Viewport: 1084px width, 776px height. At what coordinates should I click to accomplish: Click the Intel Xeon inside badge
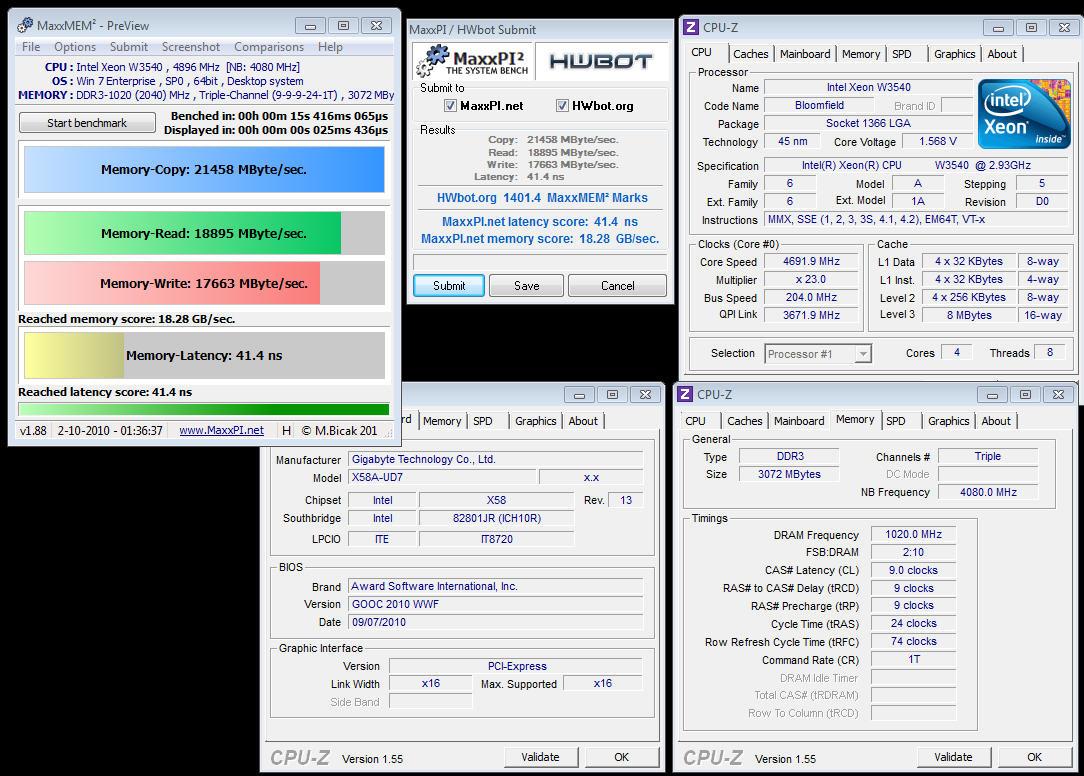[x=1023, y=114]
